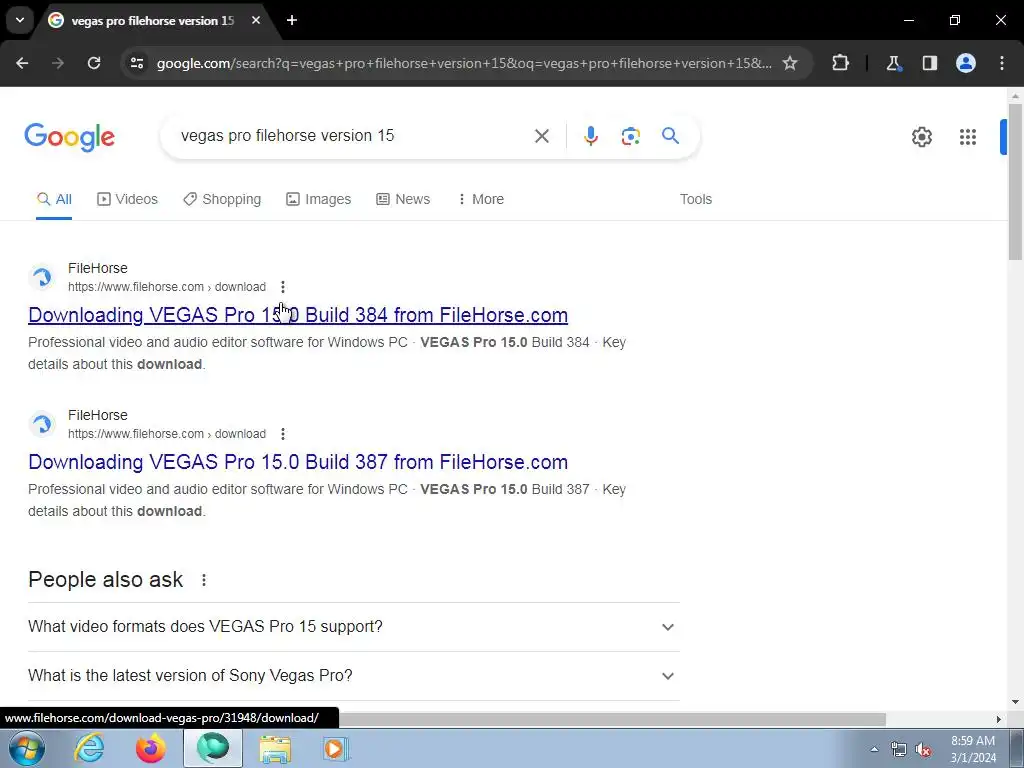Open the browser side panel
Viewport: 1024px width, 768px height.
929,63
